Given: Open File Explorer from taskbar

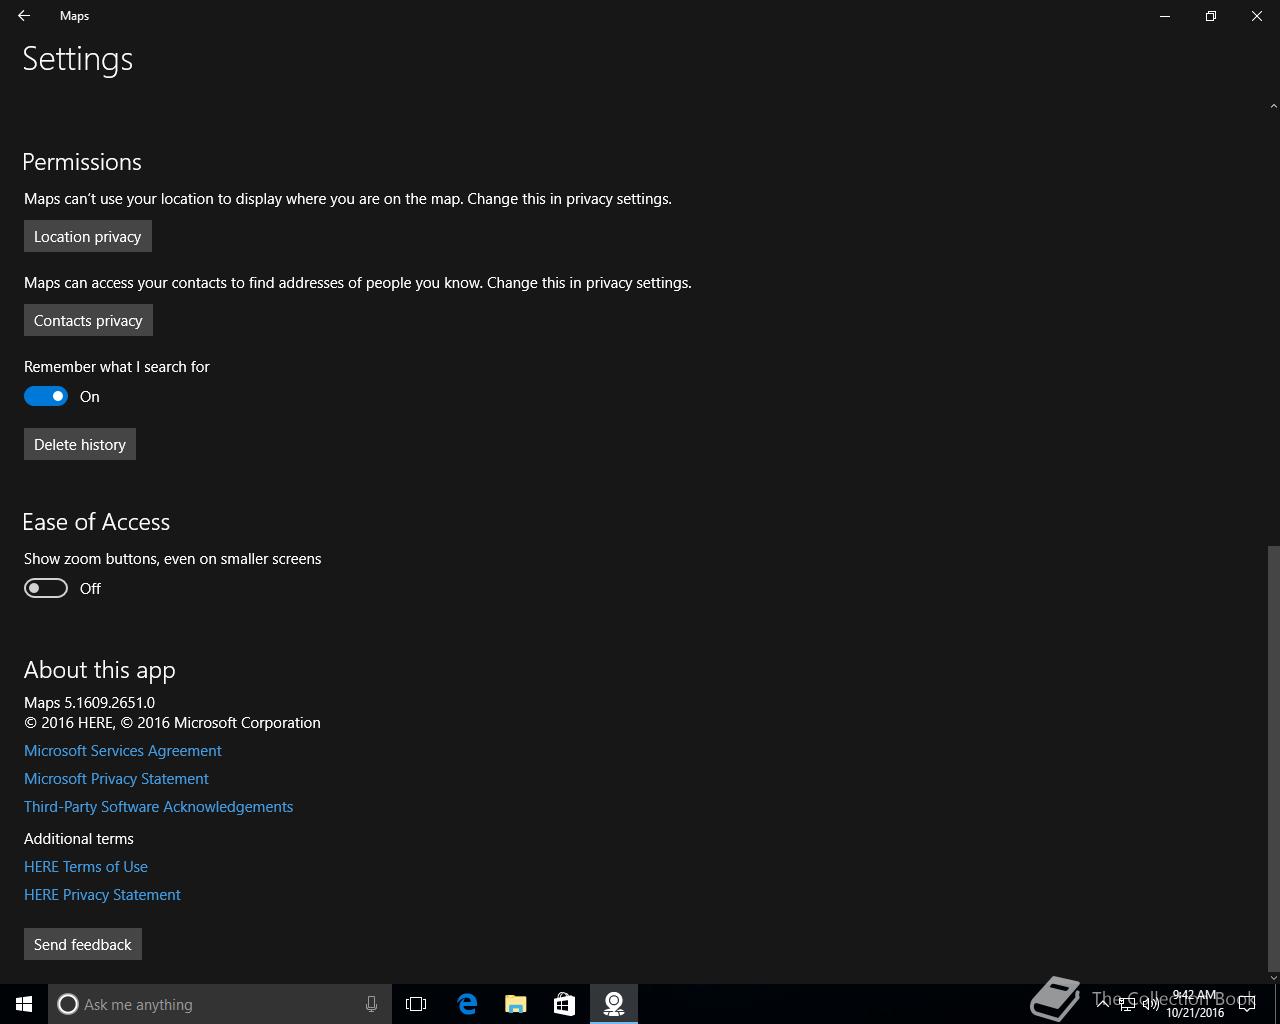Looking at the screenshot, I should tap(516, 1004).
